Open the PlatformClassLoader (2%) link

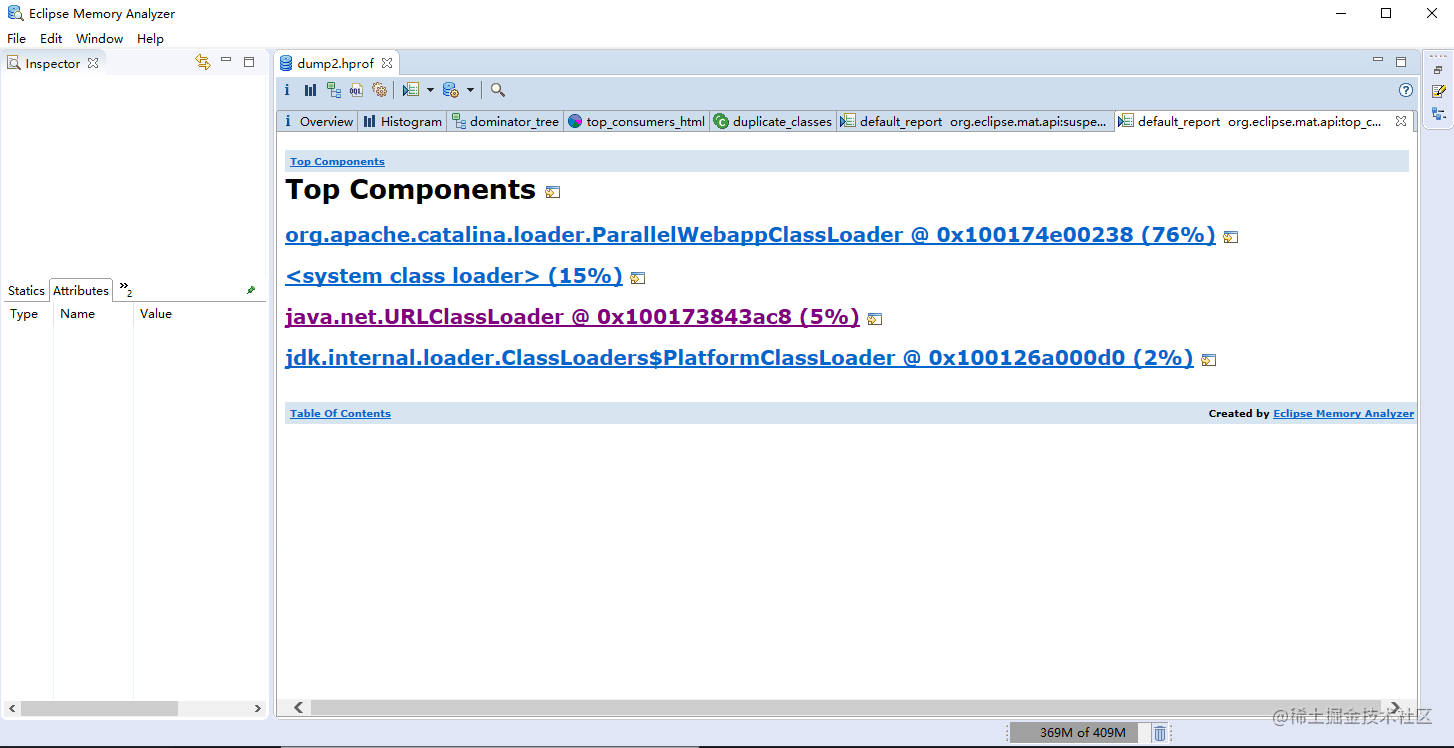click(739, 358)
